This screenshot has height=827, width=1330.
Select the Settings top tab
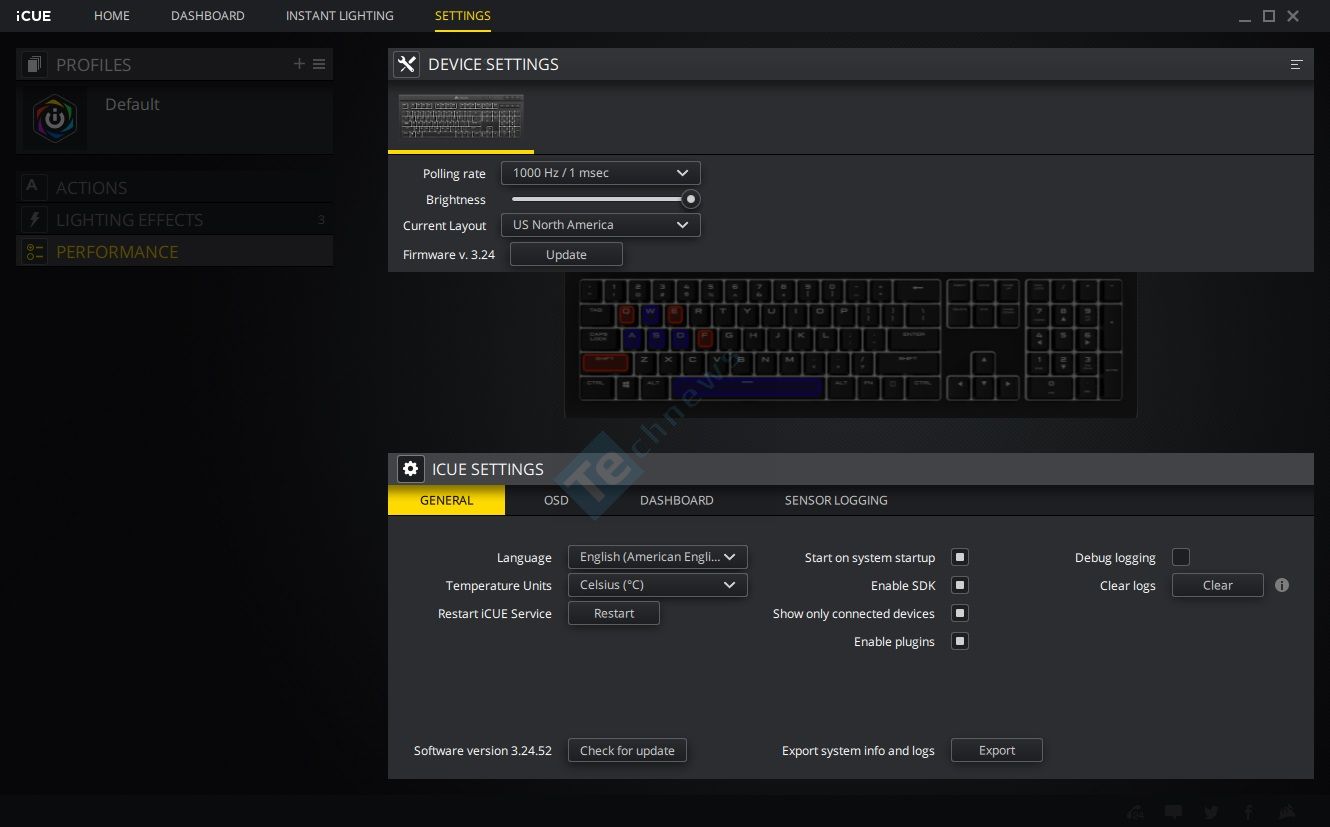(x=463, y=16)
